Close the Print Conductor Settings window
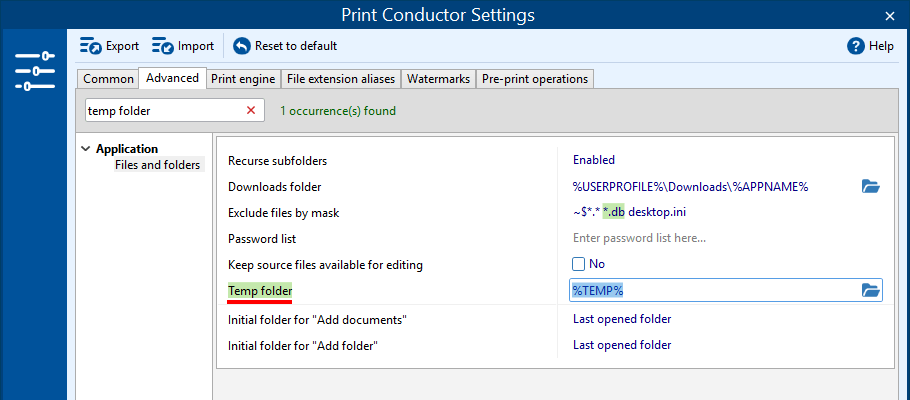This screenshot has width=910, height=400. (x=890, y=15)
